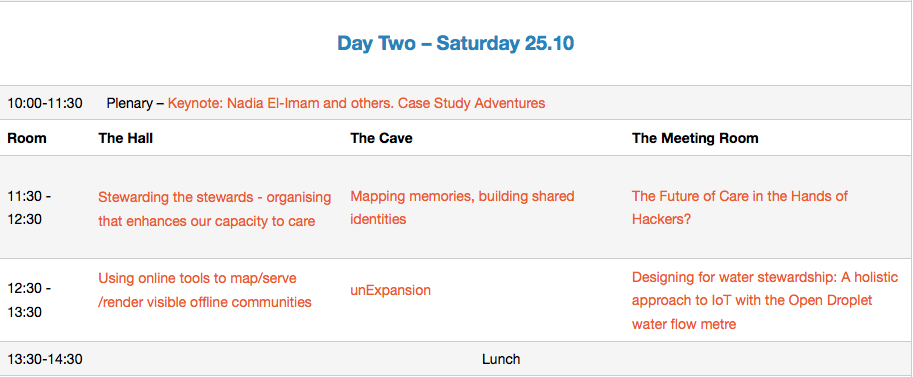
Task: Select the Plenary label text
Action: pos(130,104)
